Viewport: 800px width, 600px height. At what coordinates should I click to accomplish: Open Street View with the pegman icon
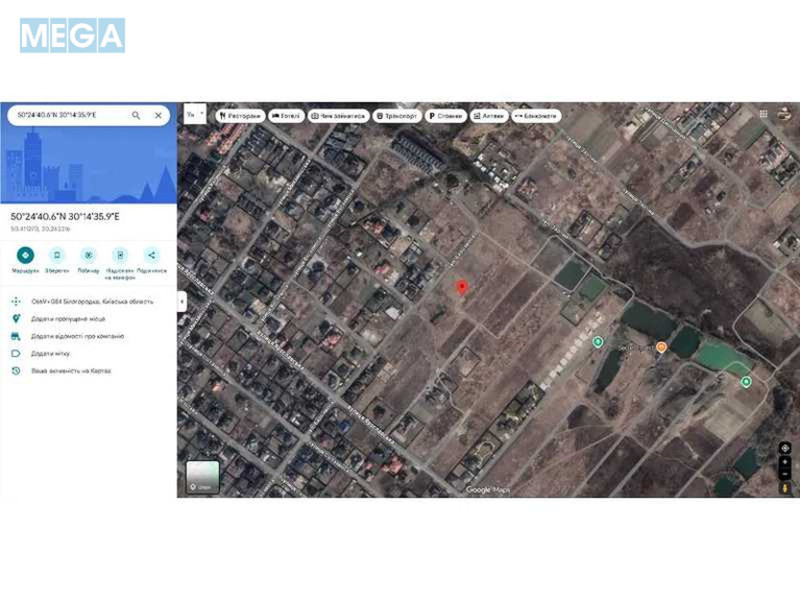tap(784, 487)
